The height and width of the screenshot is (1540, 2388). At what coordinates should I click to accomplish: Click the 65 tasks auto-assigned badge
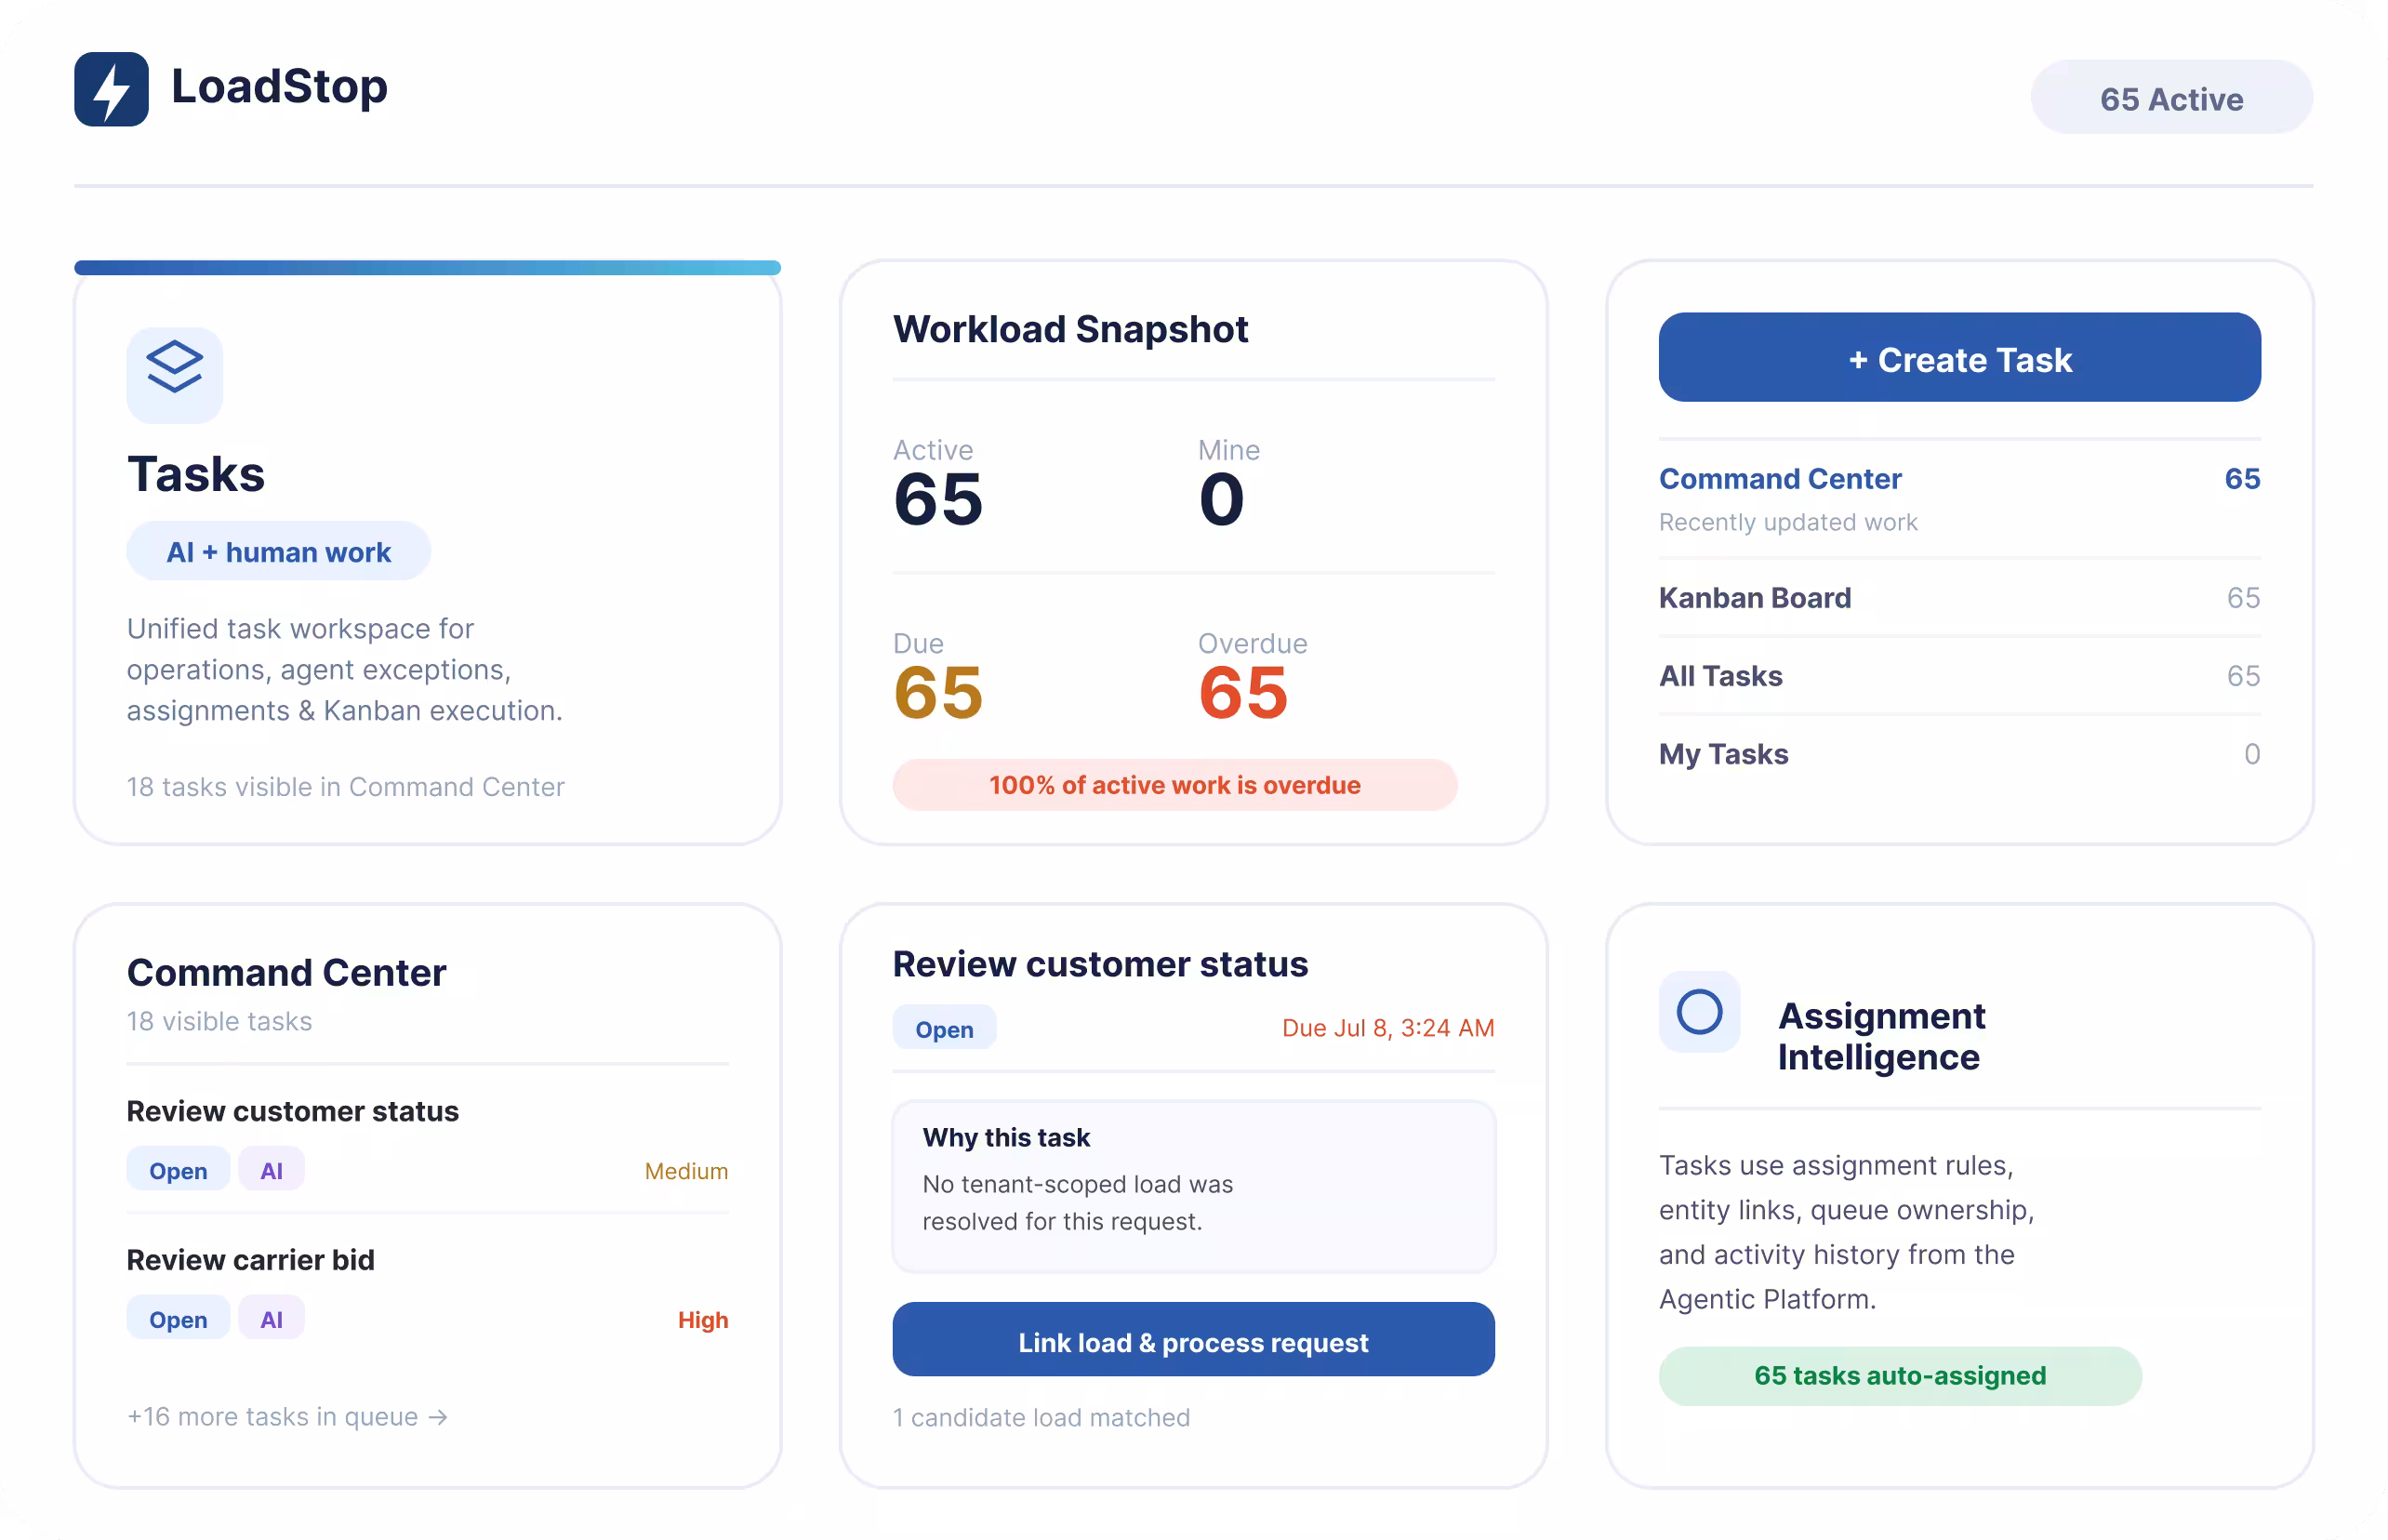tap(1899, 1376)
